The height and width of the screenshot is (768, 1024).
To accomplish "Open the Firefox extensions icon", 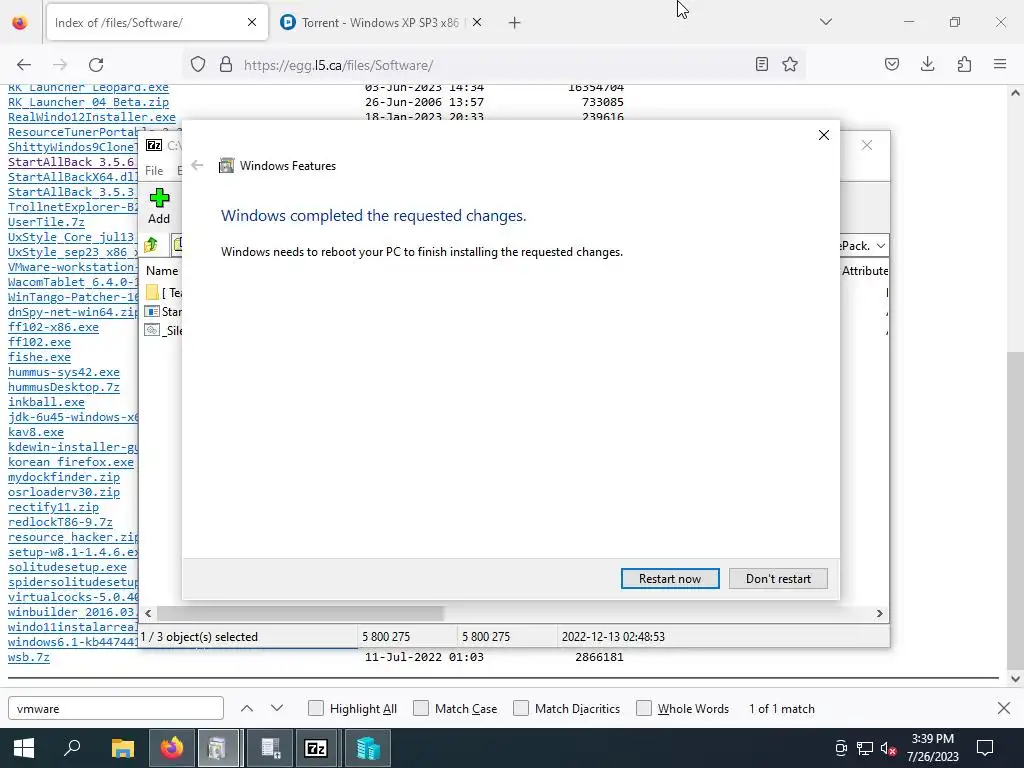I will point(964,64).
